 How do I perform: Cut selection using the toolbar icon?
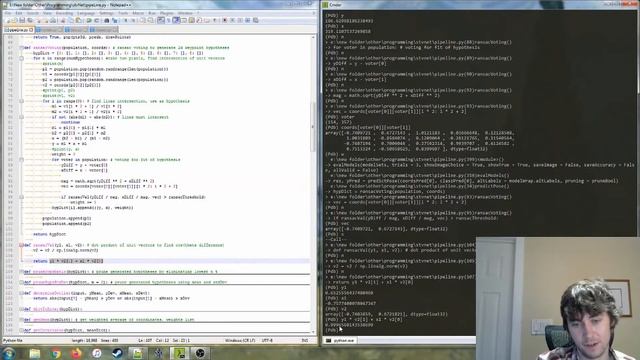click(63, 20)
